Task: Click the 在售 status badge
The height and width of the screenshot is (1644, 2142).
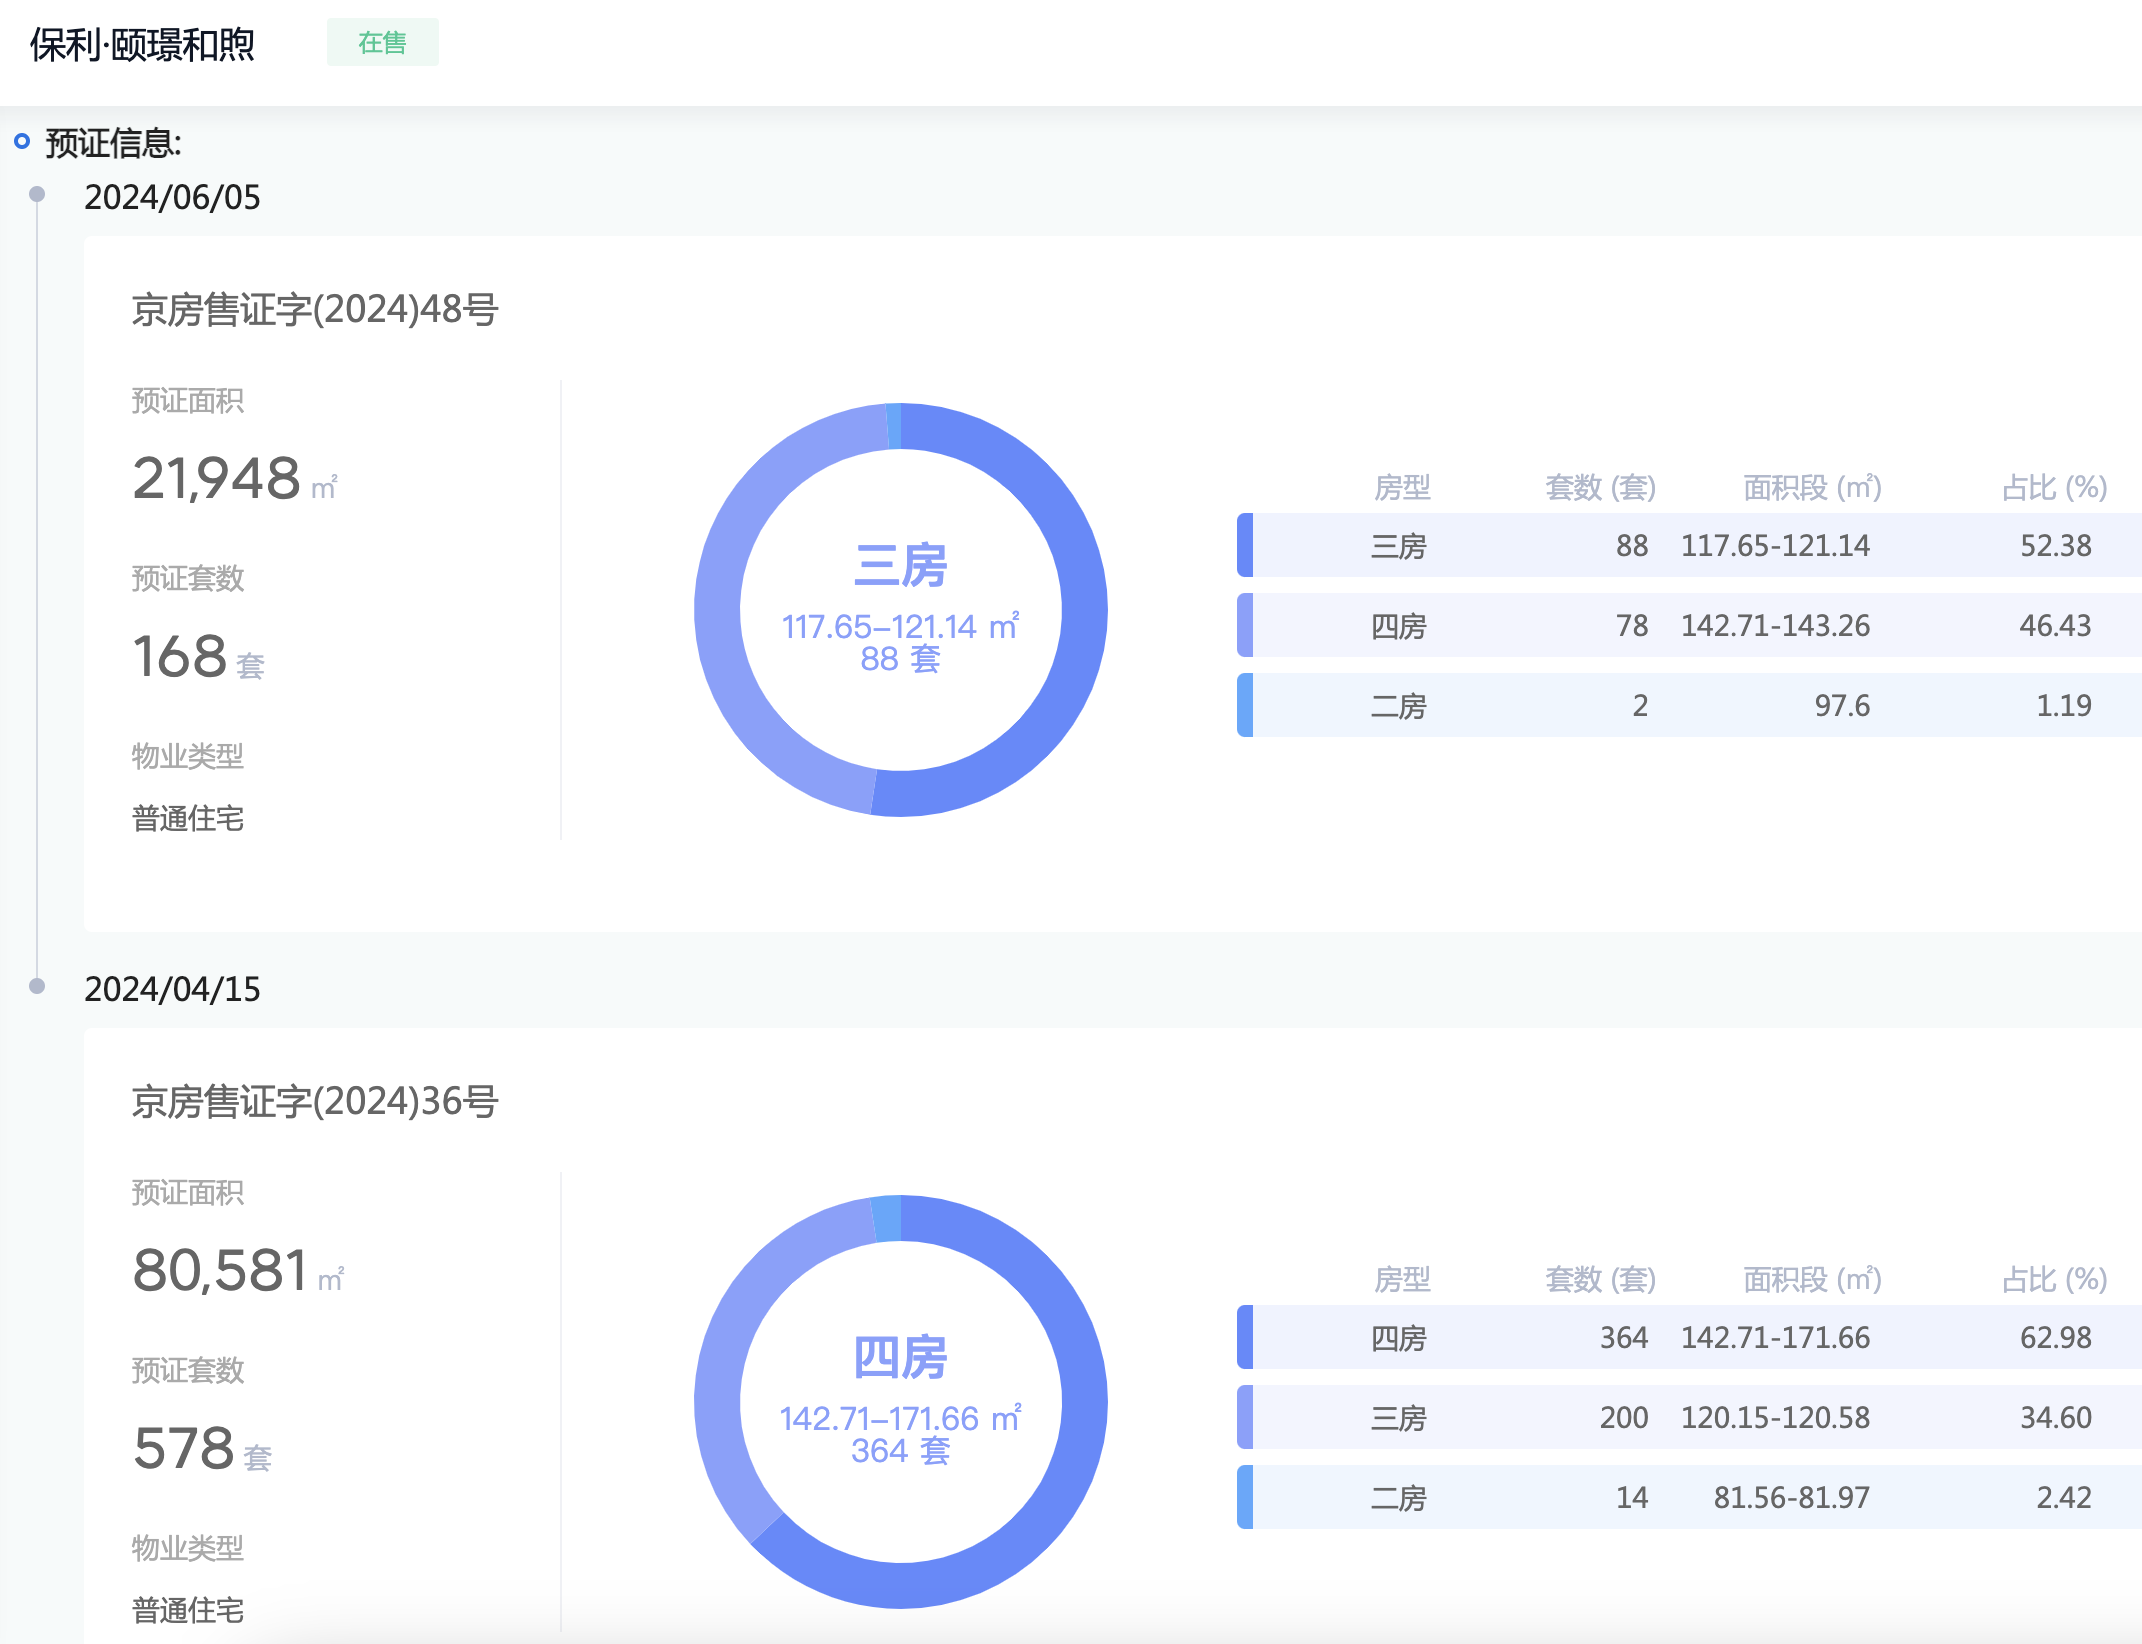Action: [382, 43]
